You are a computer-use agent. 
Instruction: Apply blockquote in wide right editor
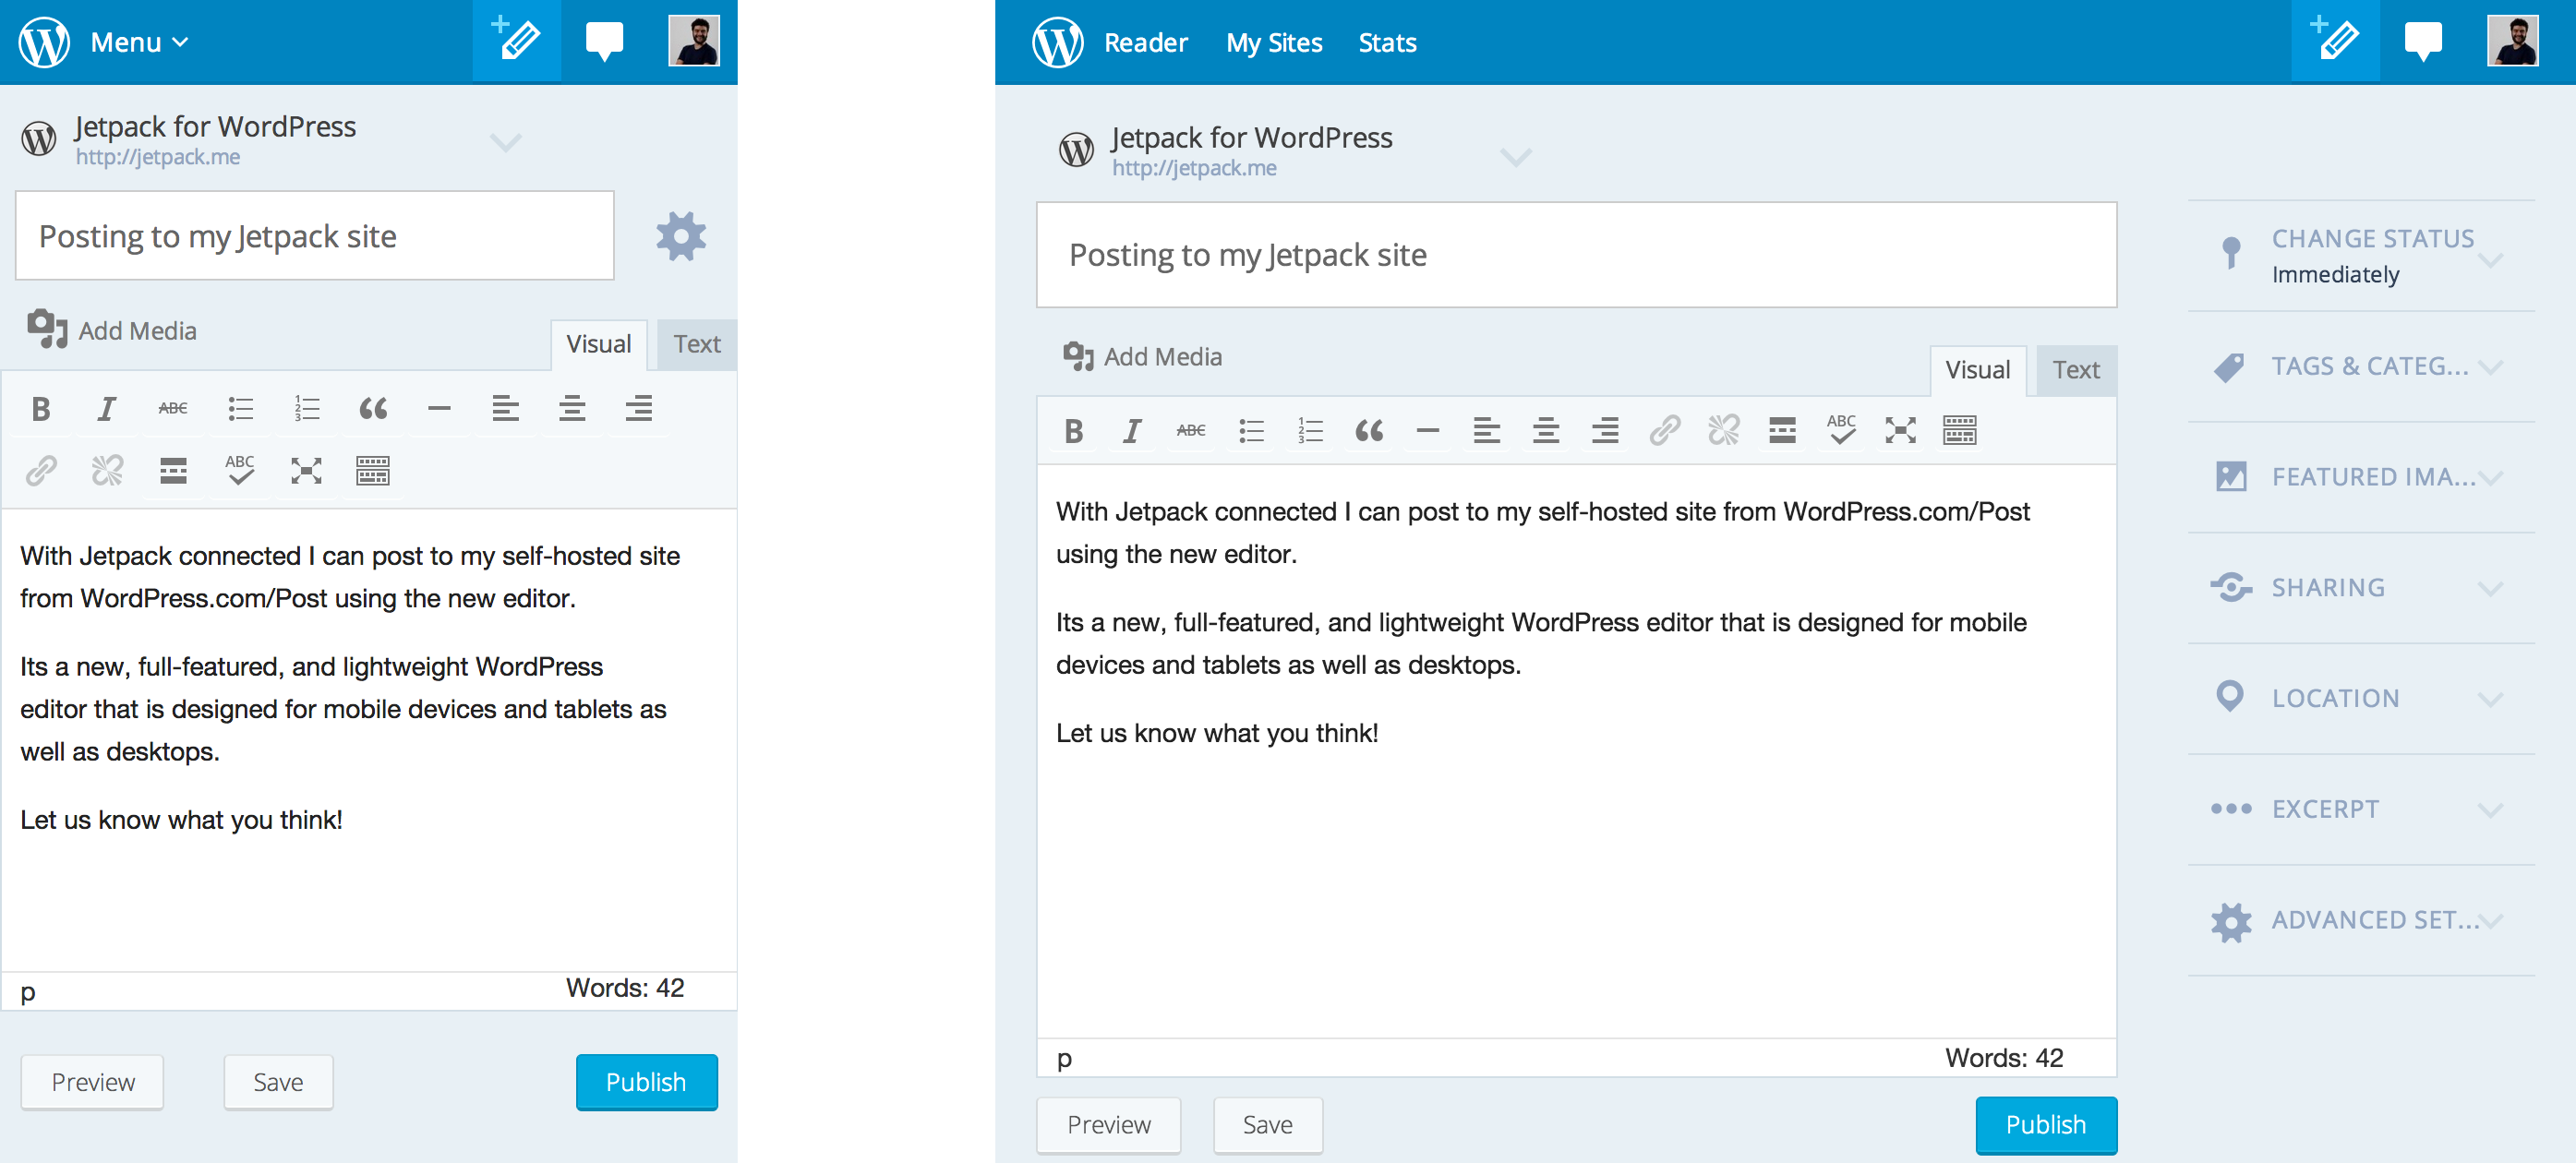tap(1369, 430)
